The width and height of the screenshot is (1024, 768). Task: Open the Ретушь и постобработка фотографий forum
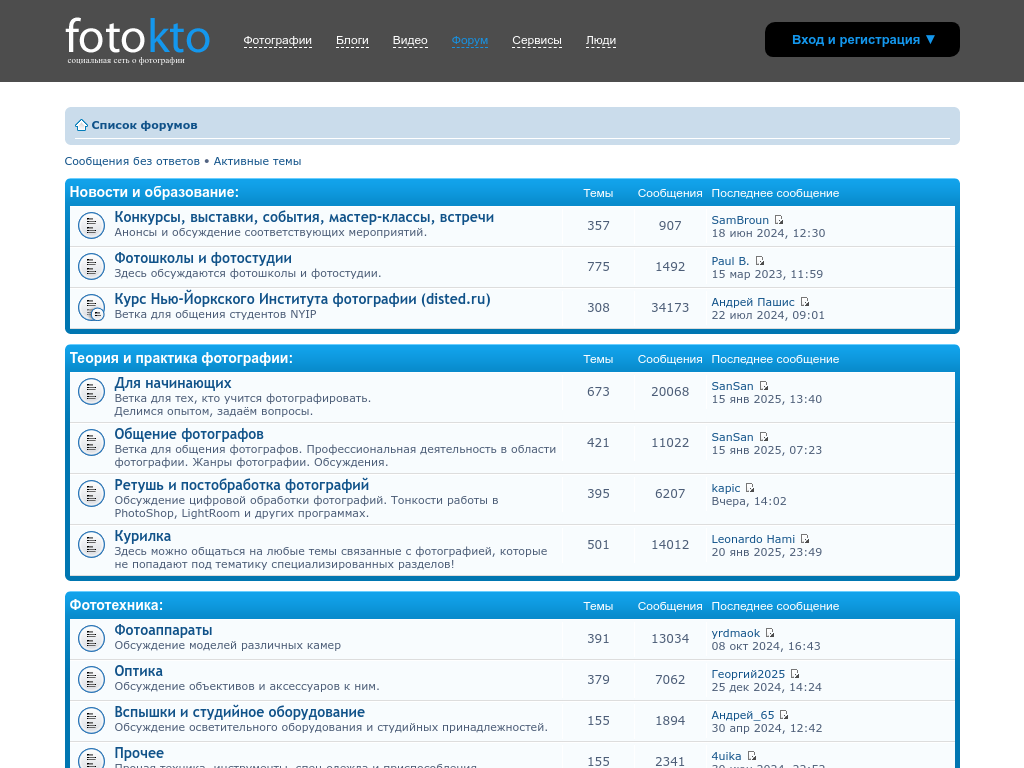[241, 485]
